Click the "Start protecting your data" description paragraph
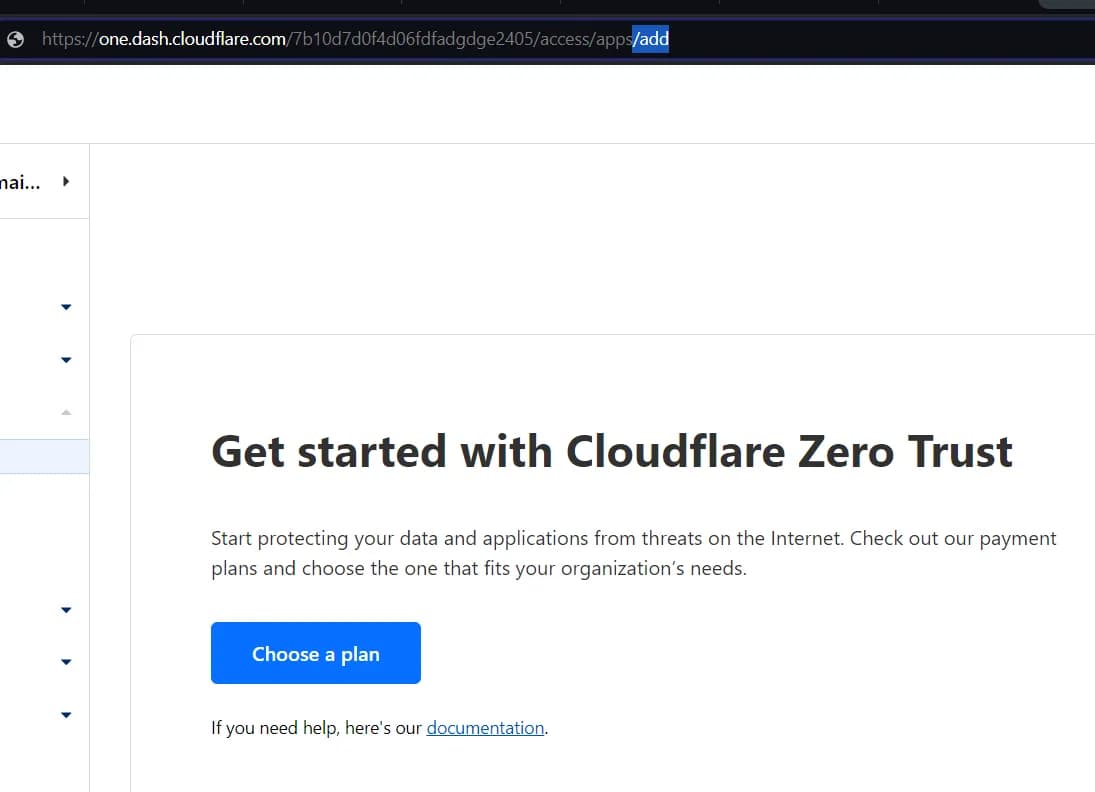1095x792 pixels. pyautogui.click(x=633, y=553)
